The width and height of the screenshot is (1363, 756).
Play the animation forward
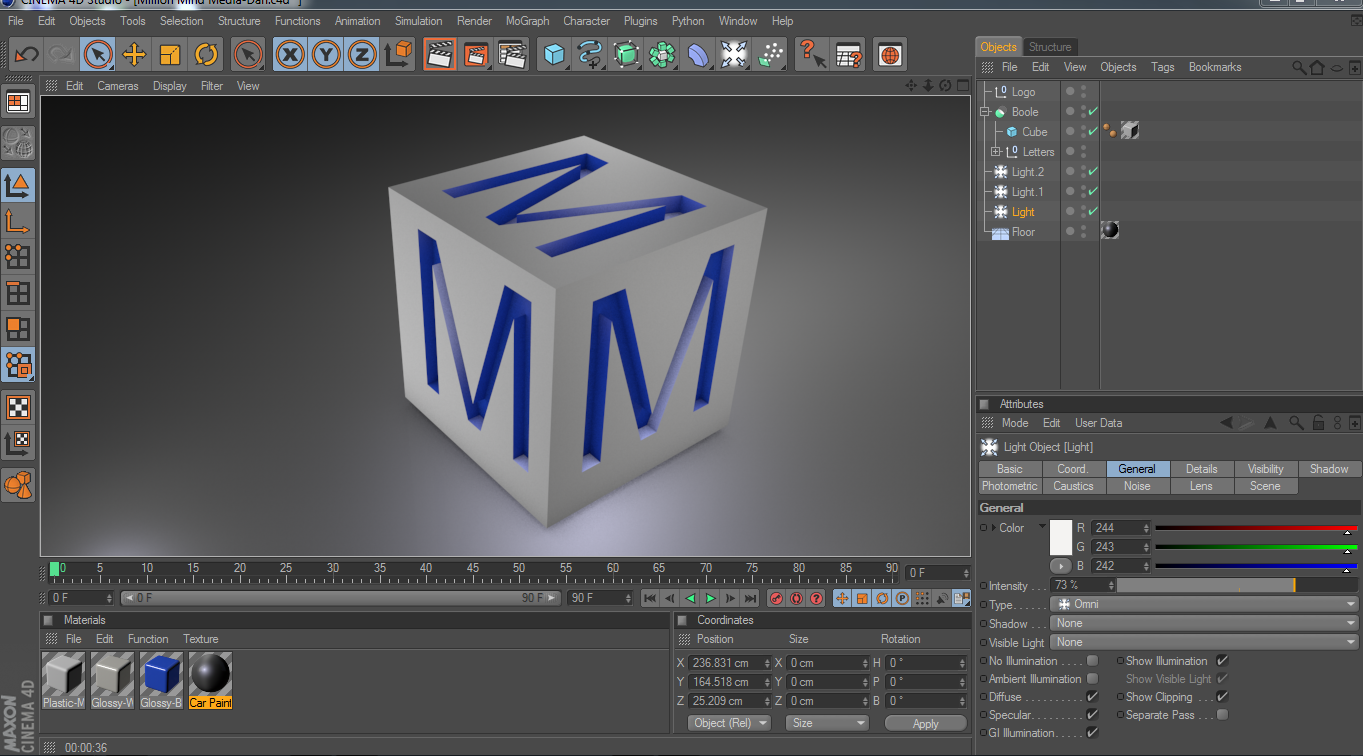[x=710, y=598]
